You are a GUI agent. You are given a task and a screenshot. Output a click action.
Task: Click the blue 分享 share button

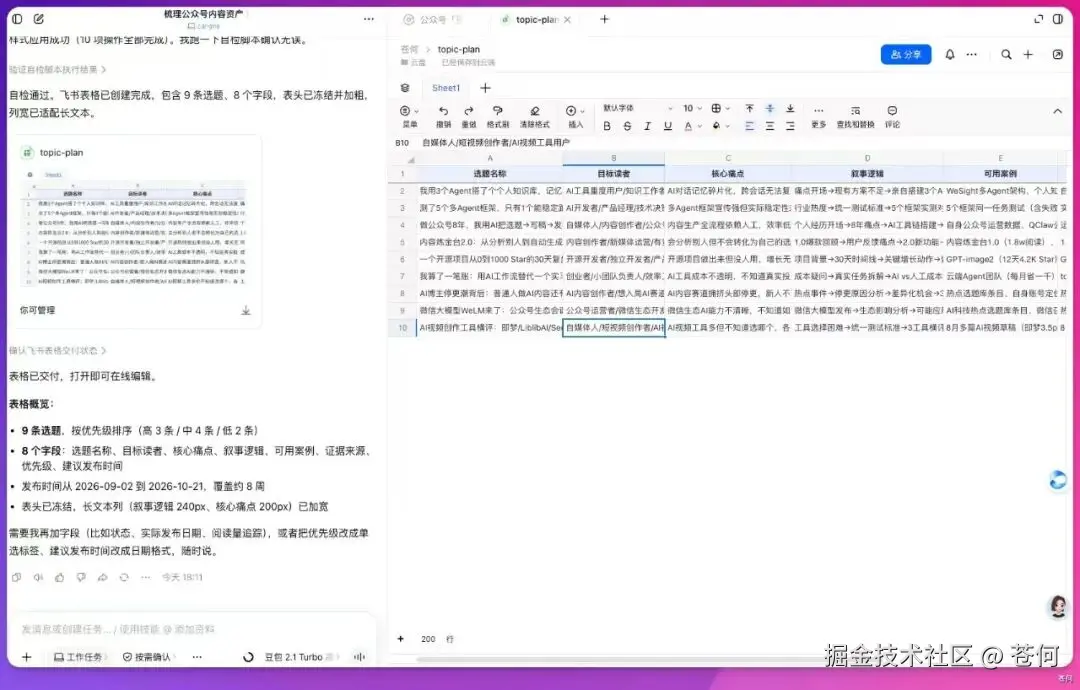906,54
